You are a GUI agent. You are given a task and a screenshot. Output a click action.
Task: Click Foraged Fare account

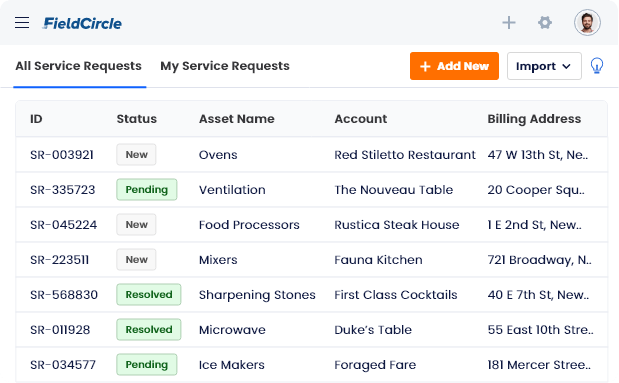click(x=375, y=365)
